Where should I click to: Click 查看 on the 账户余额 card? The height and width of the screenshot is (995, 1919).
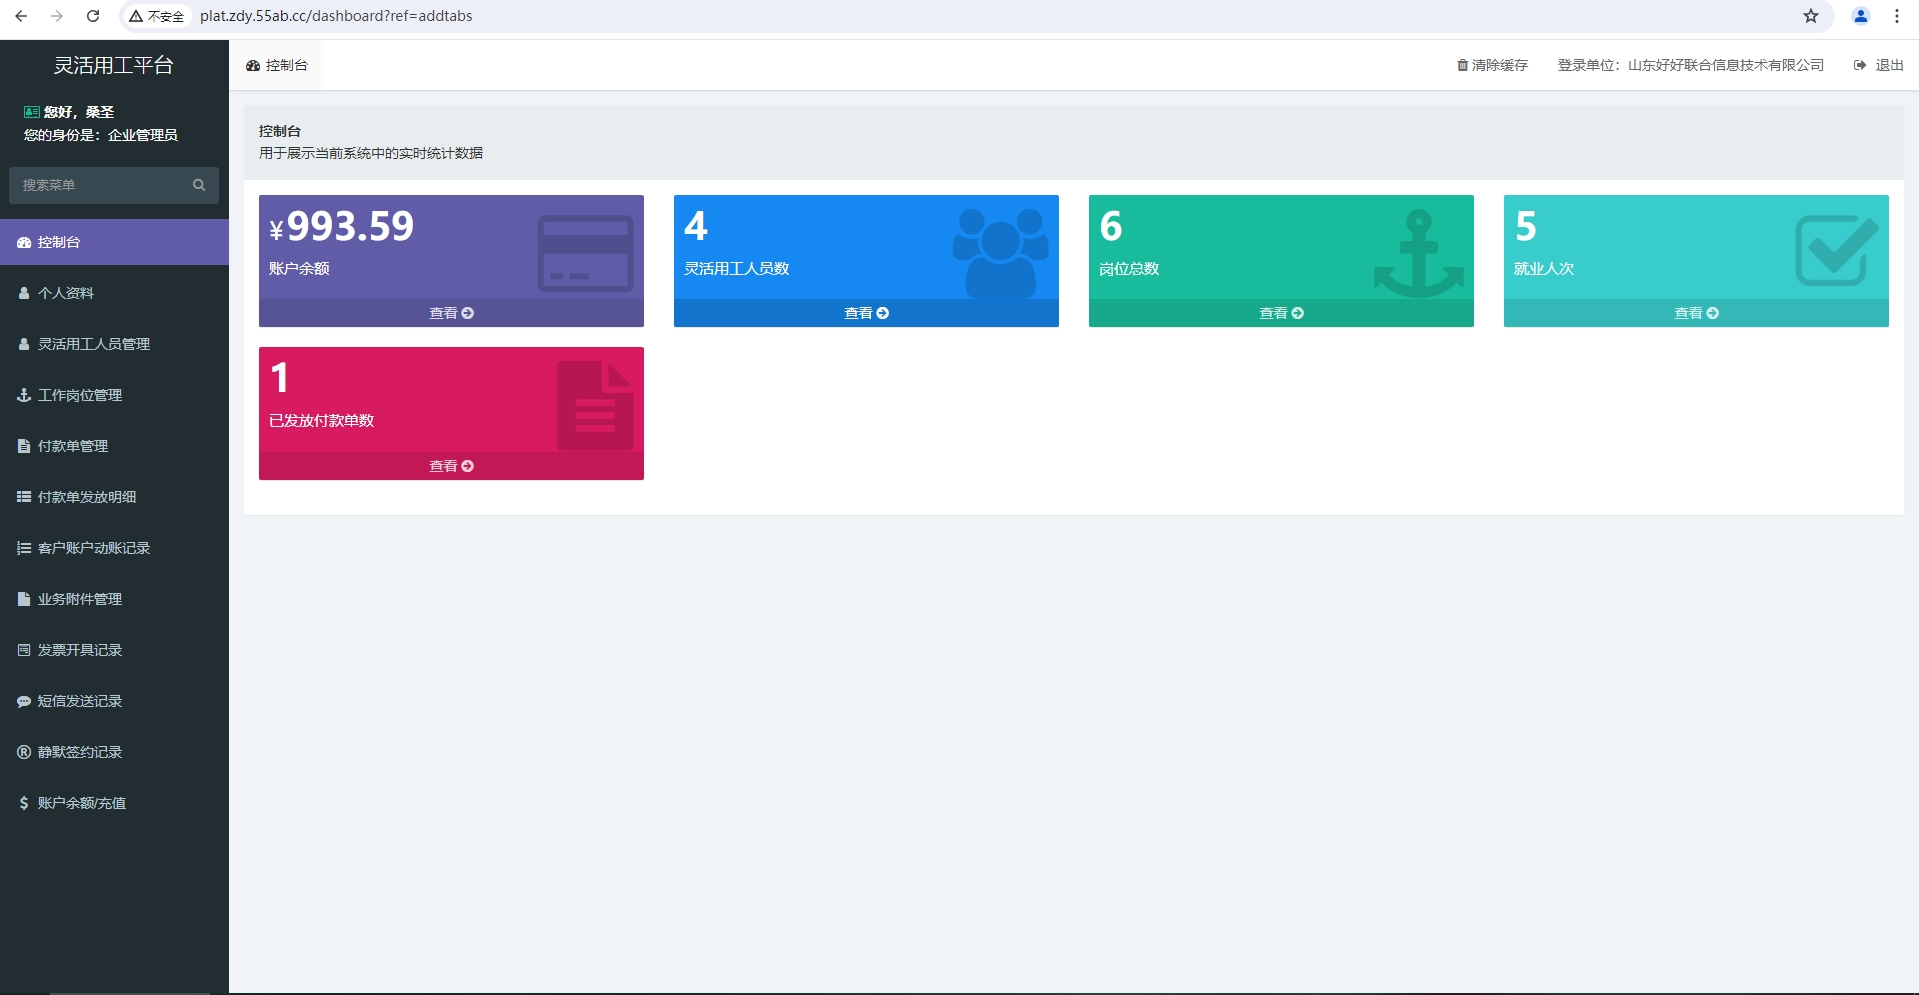(x=451, y=312)
